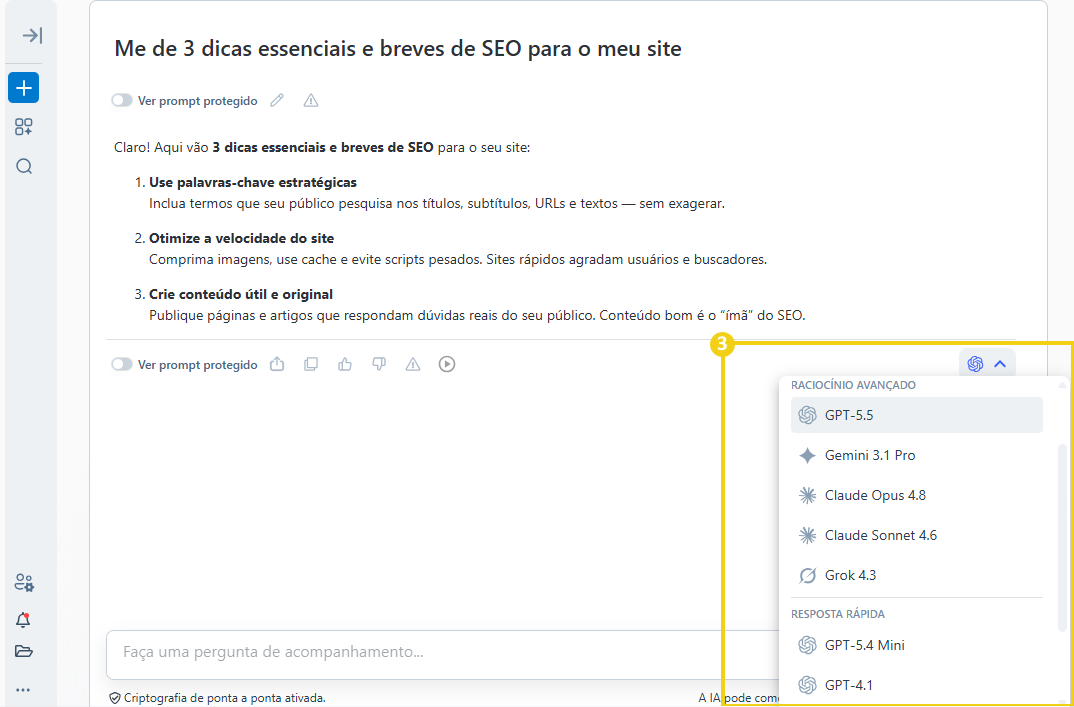
Task: Play the response aloud with play icon
Action: [447, 364]
